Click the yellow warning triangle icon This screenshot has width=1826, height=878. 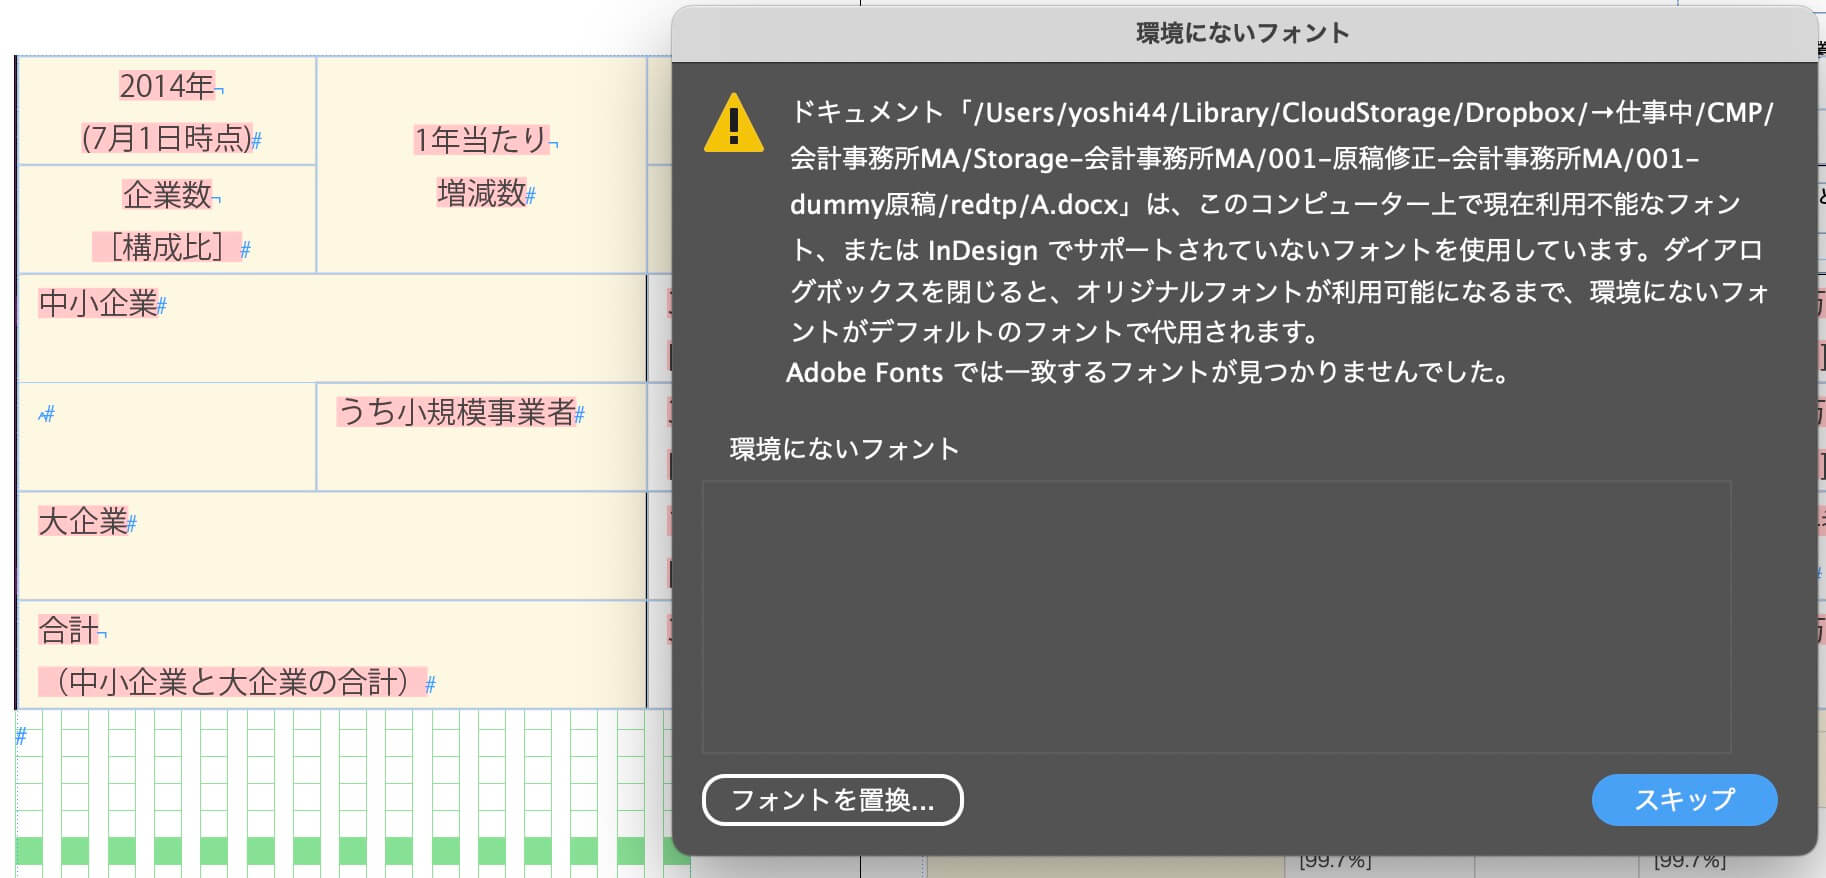733,124
